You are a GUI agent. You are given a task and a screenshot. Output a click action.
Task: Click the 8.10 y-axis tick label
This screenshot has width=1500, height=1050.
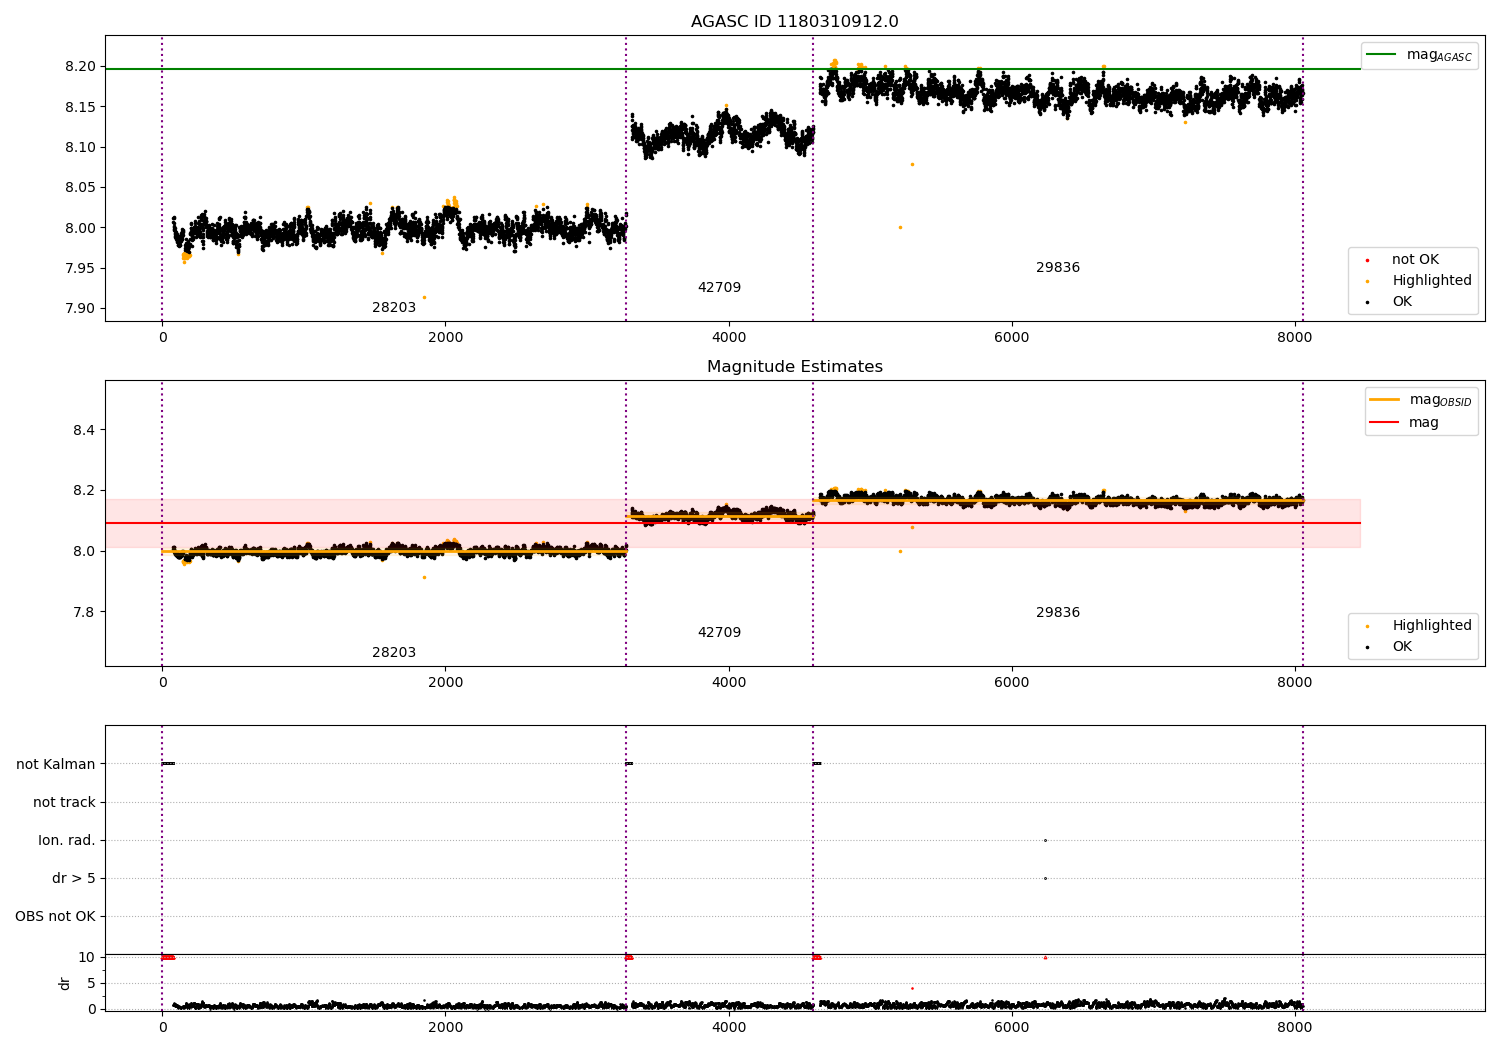click(x=81, y=148)
